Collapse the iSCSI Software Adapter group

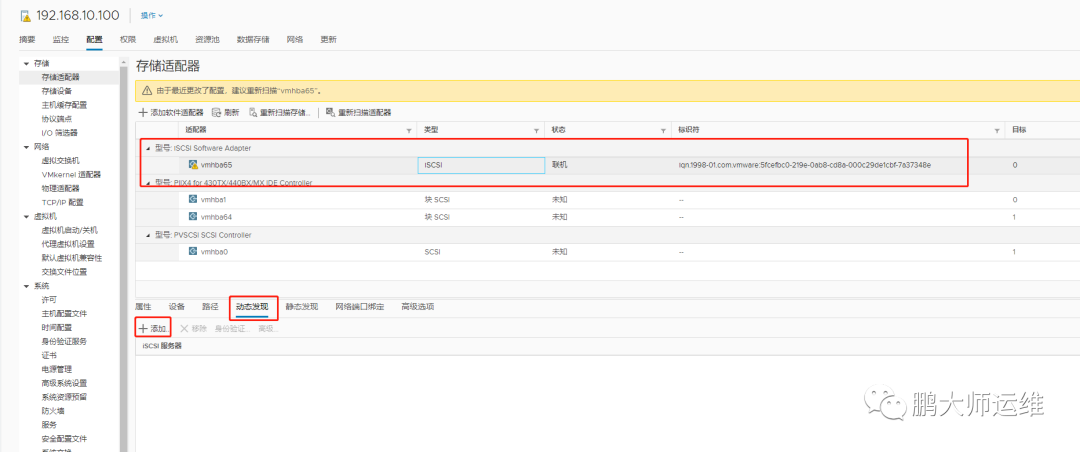147,148
